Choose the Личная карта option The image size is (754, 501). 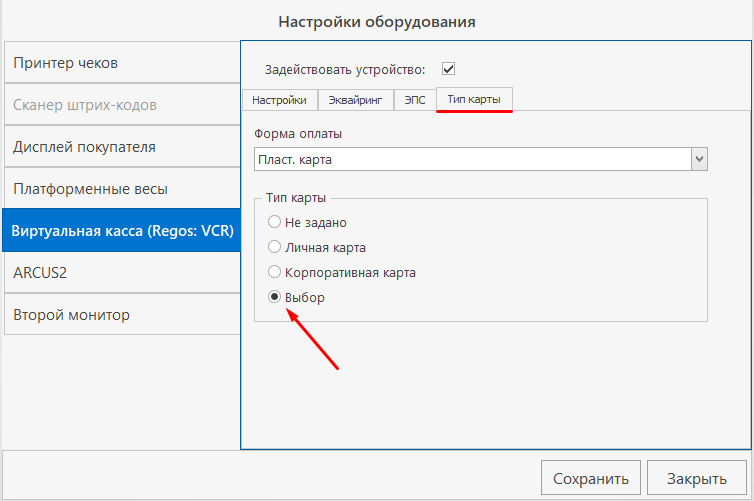(x=274, y=247)
